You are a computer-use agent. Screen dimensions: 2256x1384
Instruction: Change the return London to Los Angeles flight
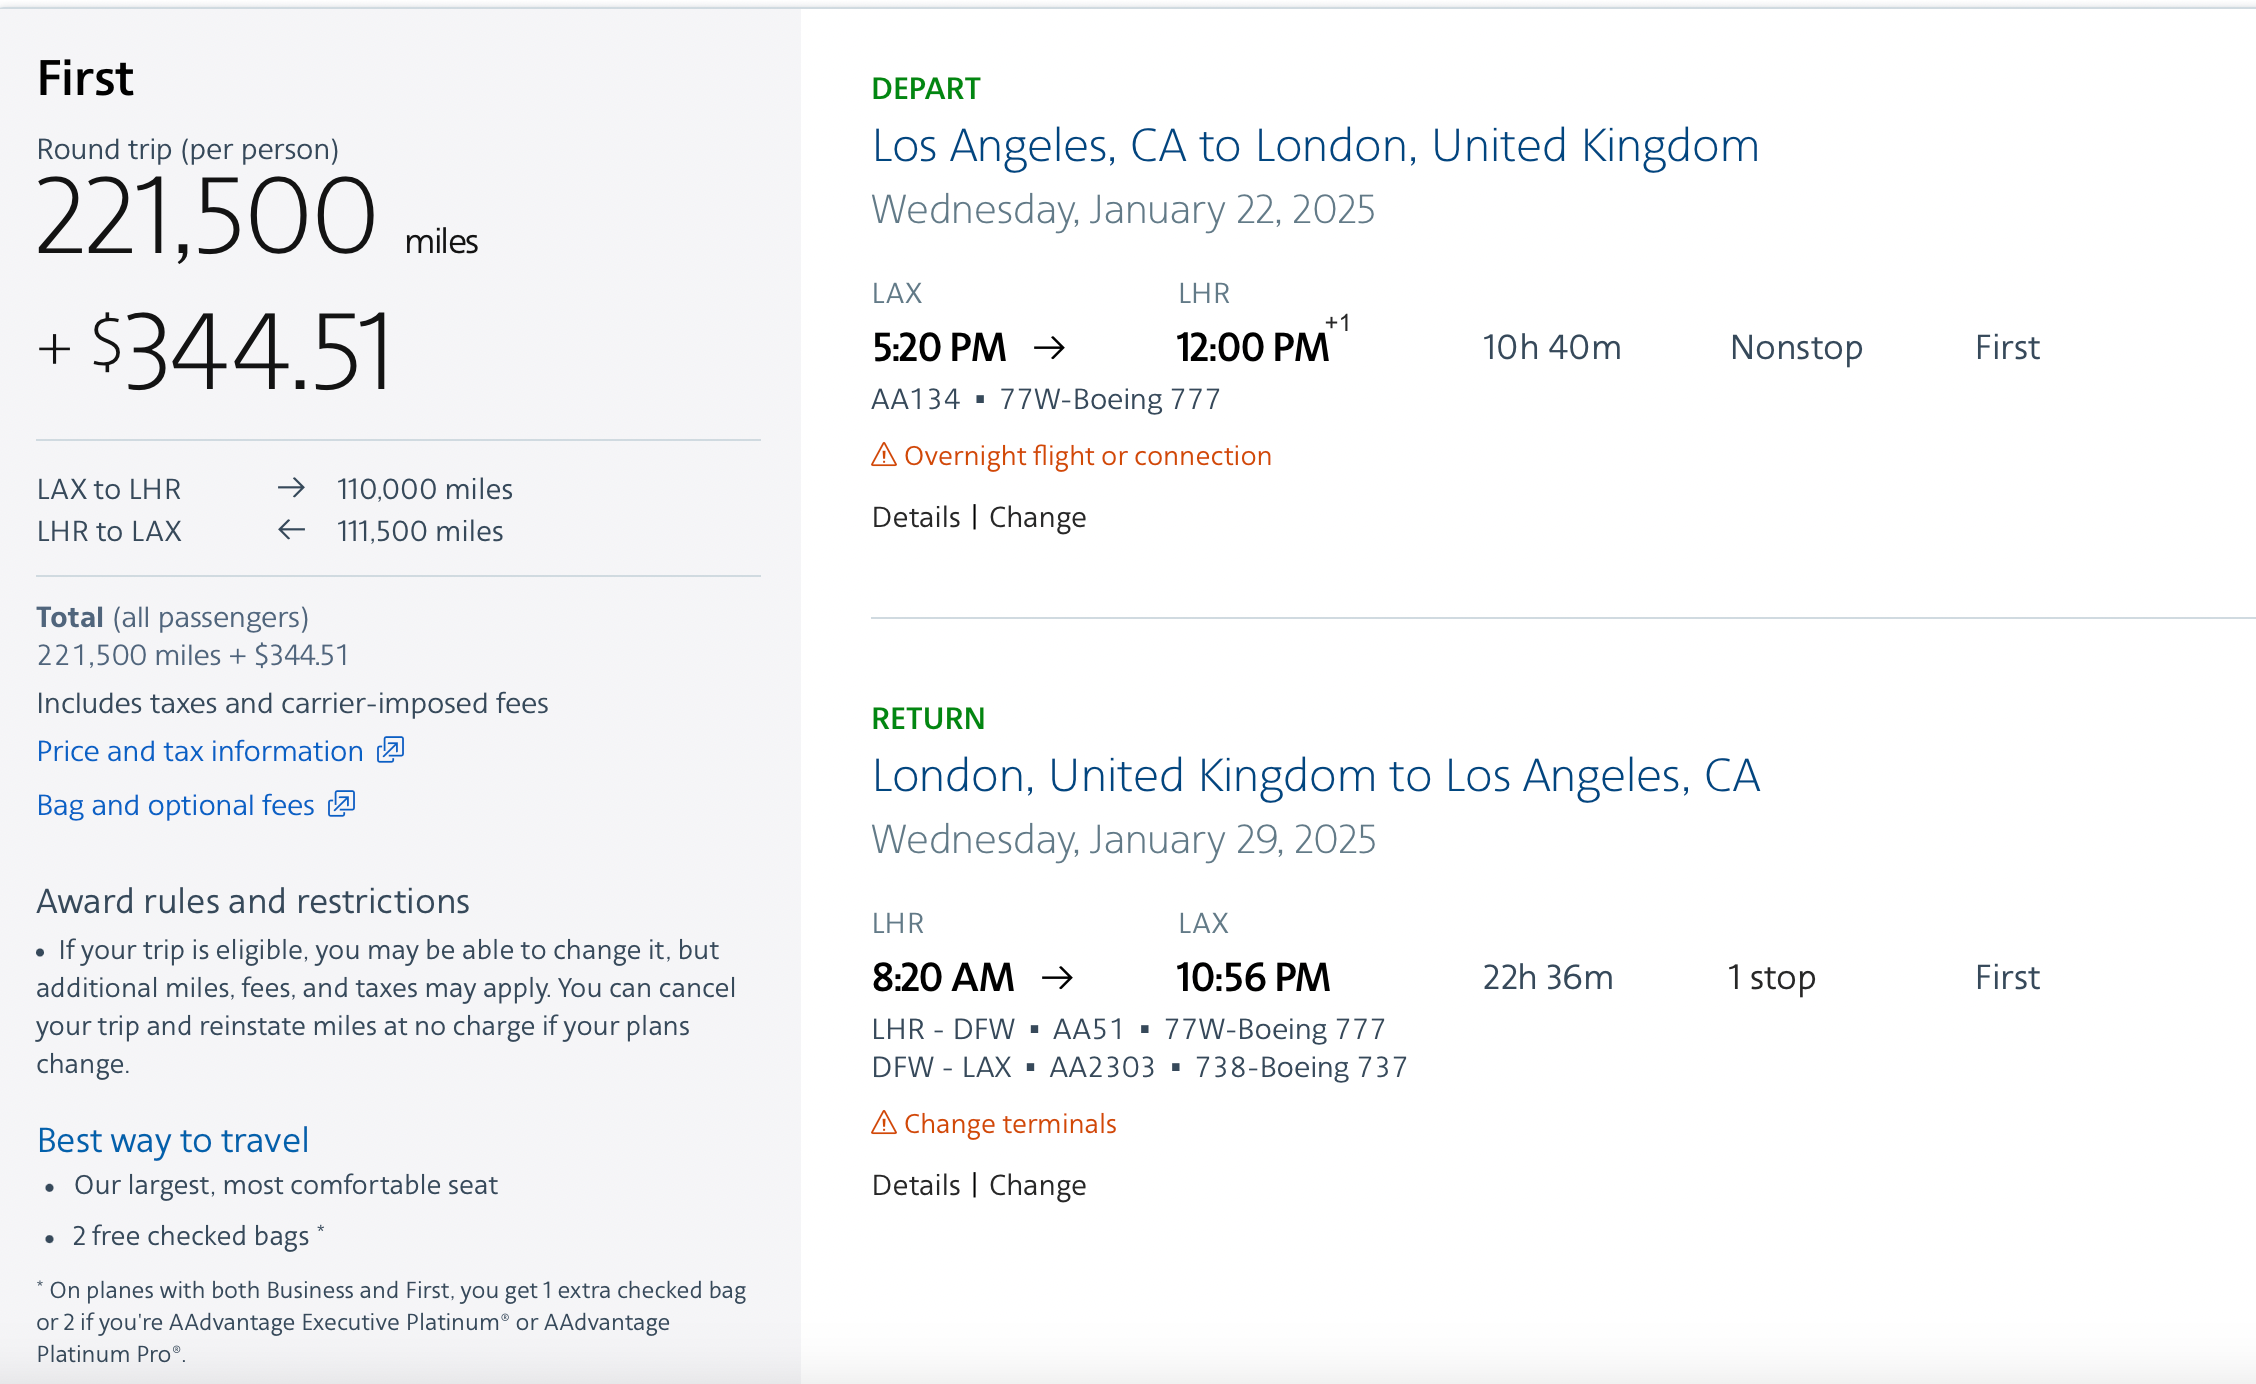point(1037,1185)
